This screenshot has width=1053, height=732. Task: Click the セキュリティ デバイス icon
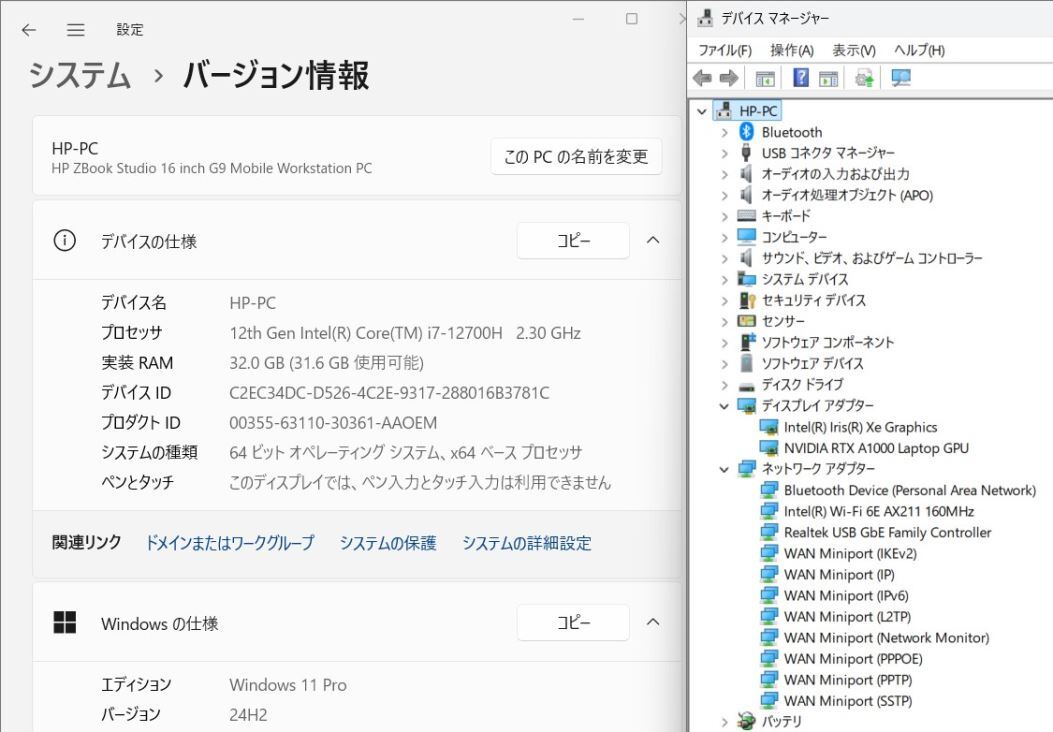746,300
